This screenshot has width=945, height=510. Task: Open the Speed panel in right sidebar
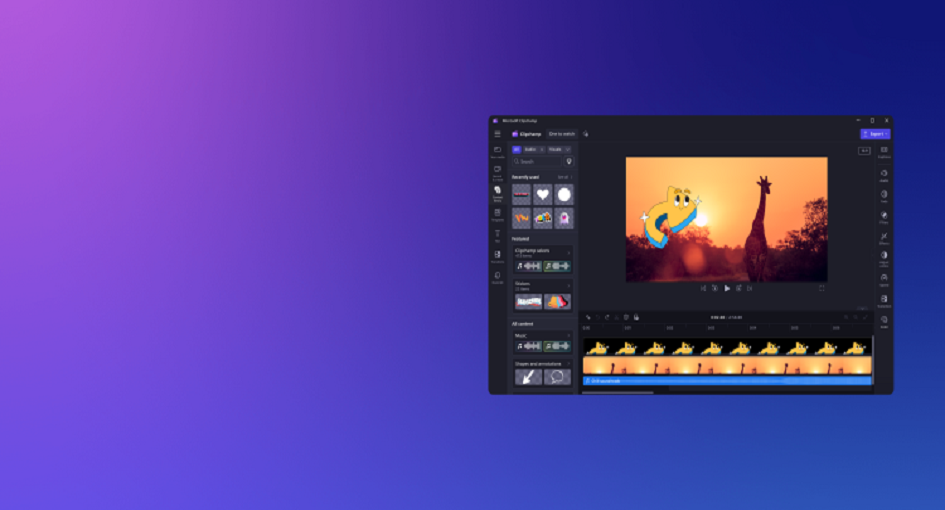coord(884,280)
